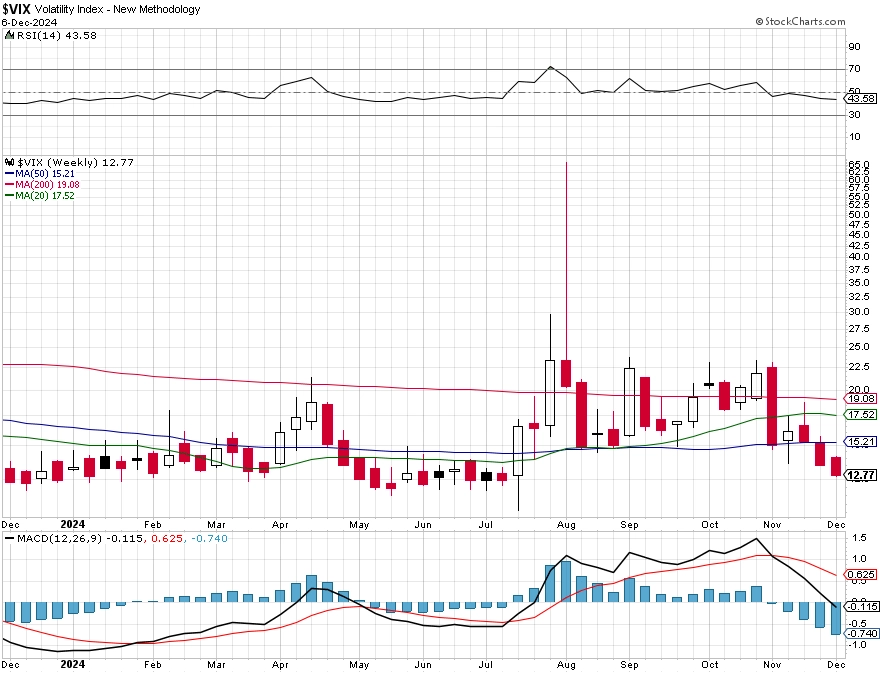The image size is (880, 673).
Task: Click the 12.77 last price tag
Action: [860, 475]
